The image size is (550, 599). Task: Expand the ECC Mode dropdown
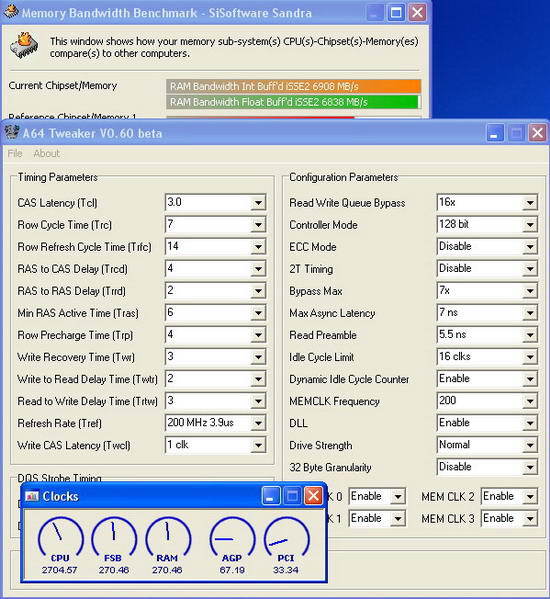[x=530, y=247]
